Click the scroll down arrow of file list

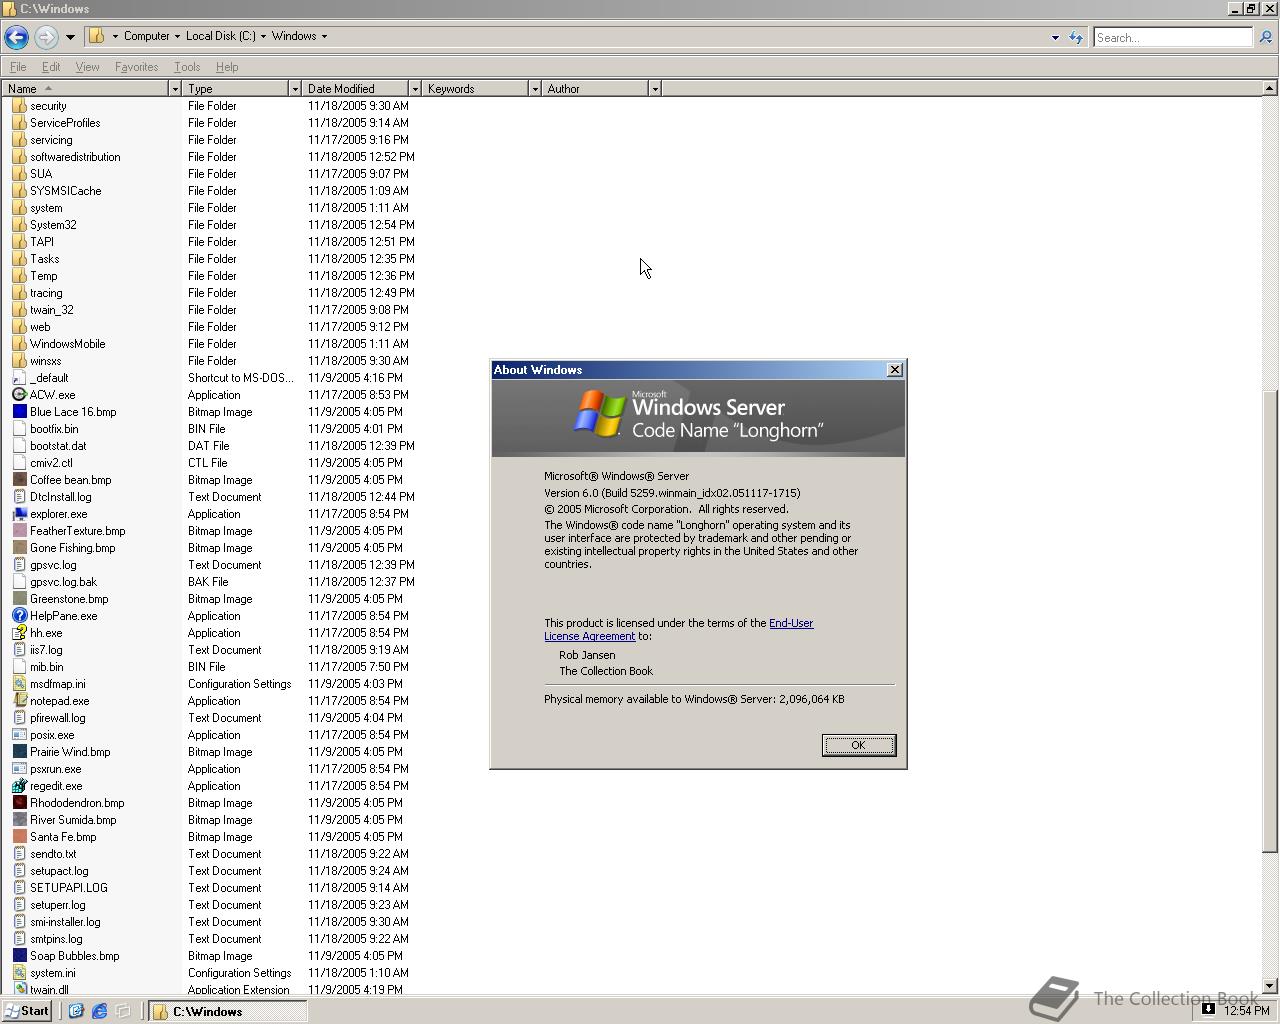(x=1270, y=986)
